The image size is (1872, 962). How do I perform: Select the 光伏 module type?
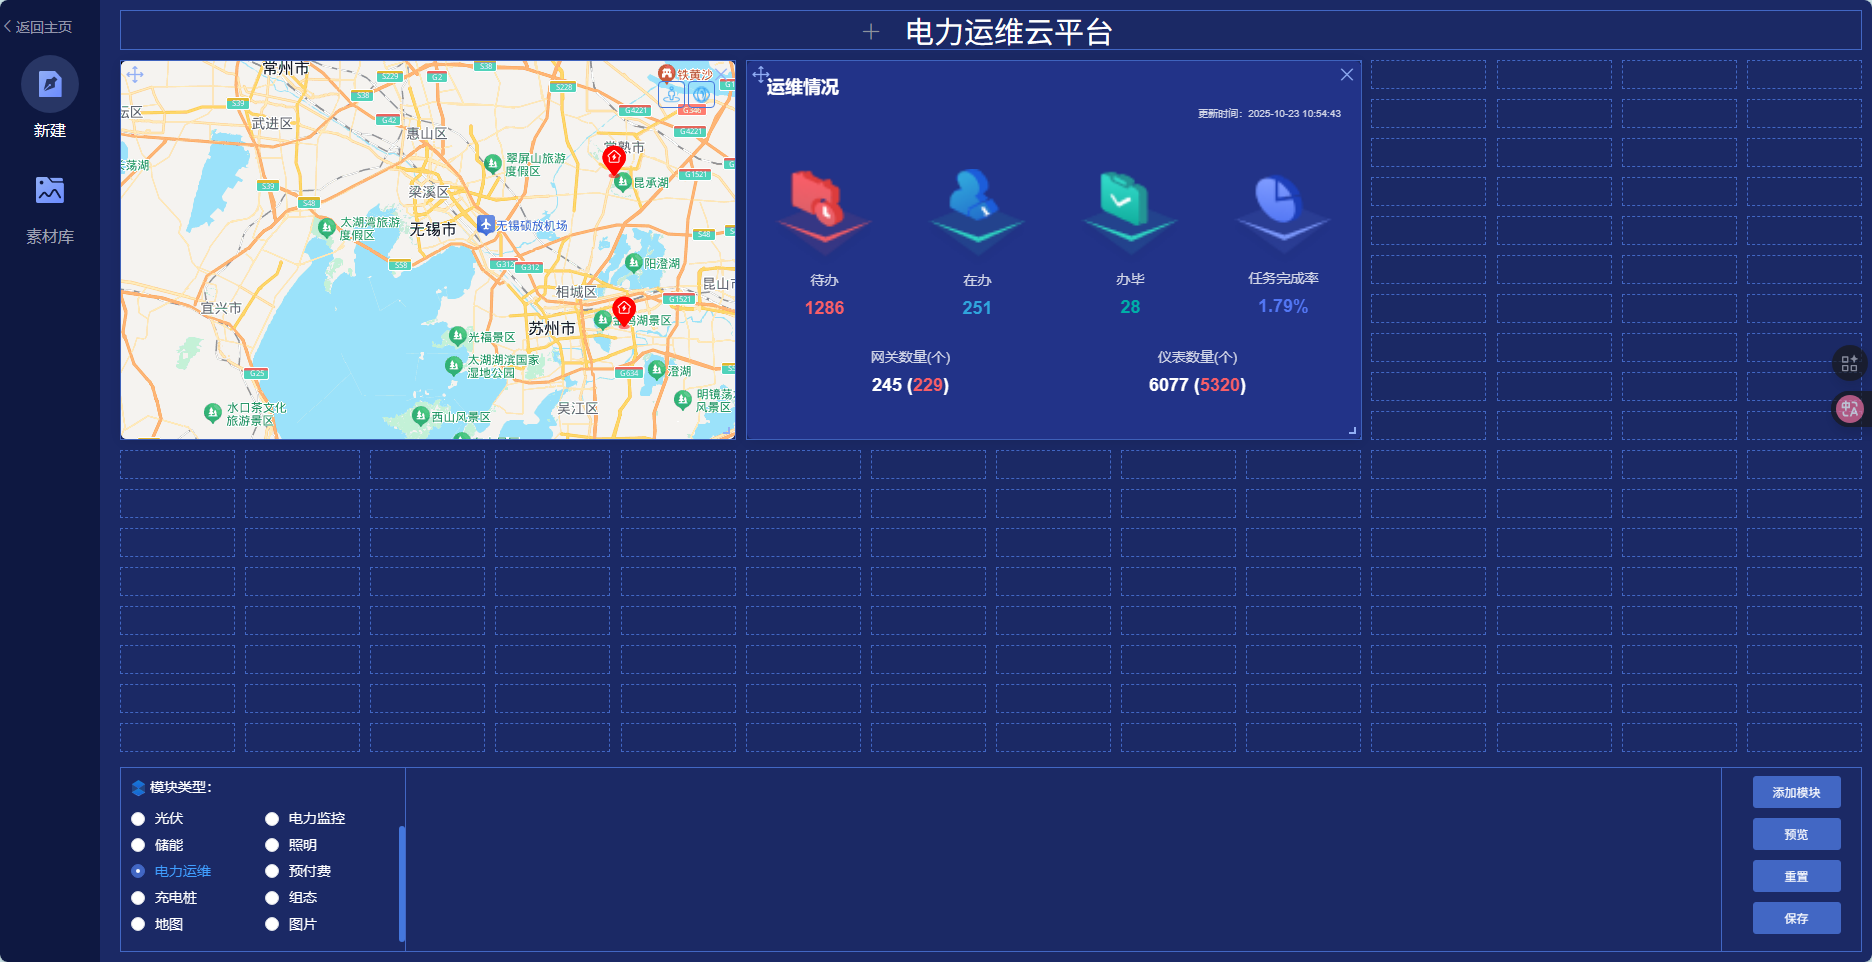(137, 818)
